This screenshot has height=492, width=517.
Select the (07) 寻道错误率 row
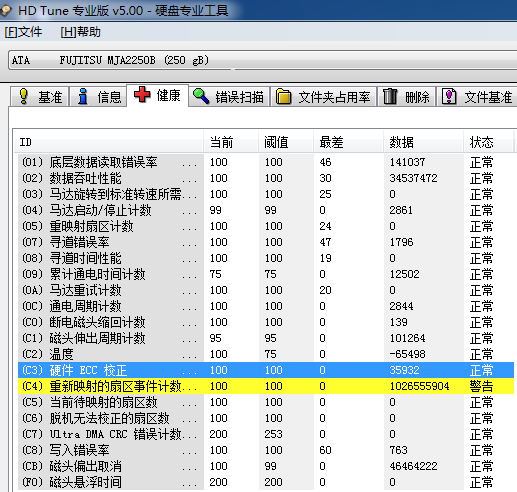[266, 242]
